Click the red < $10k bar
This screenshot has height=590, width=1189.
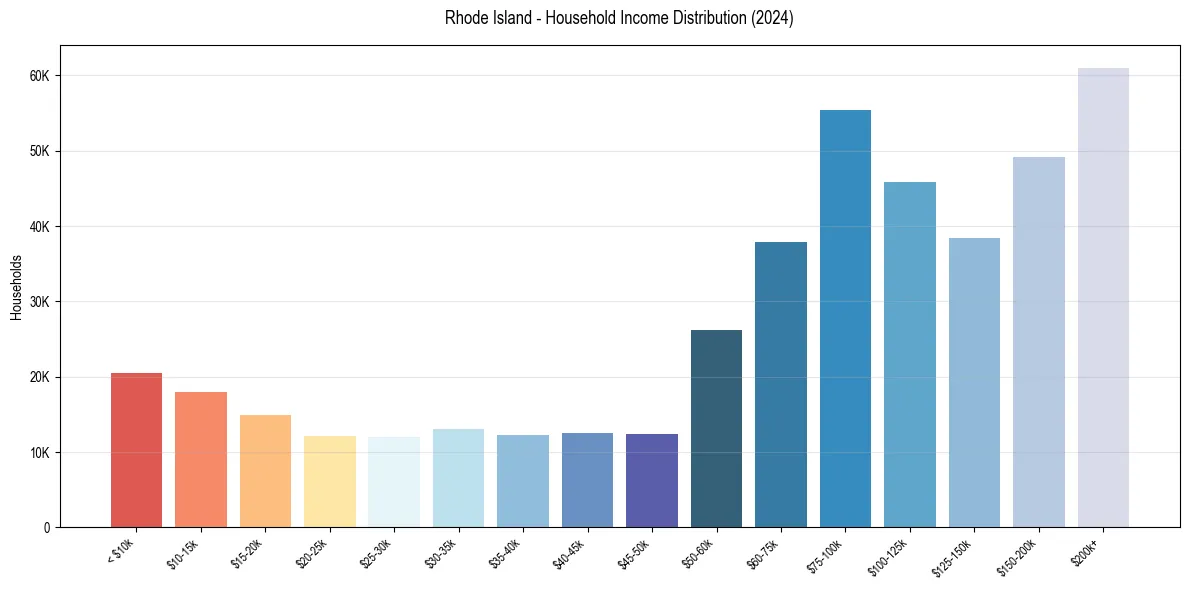135,450
